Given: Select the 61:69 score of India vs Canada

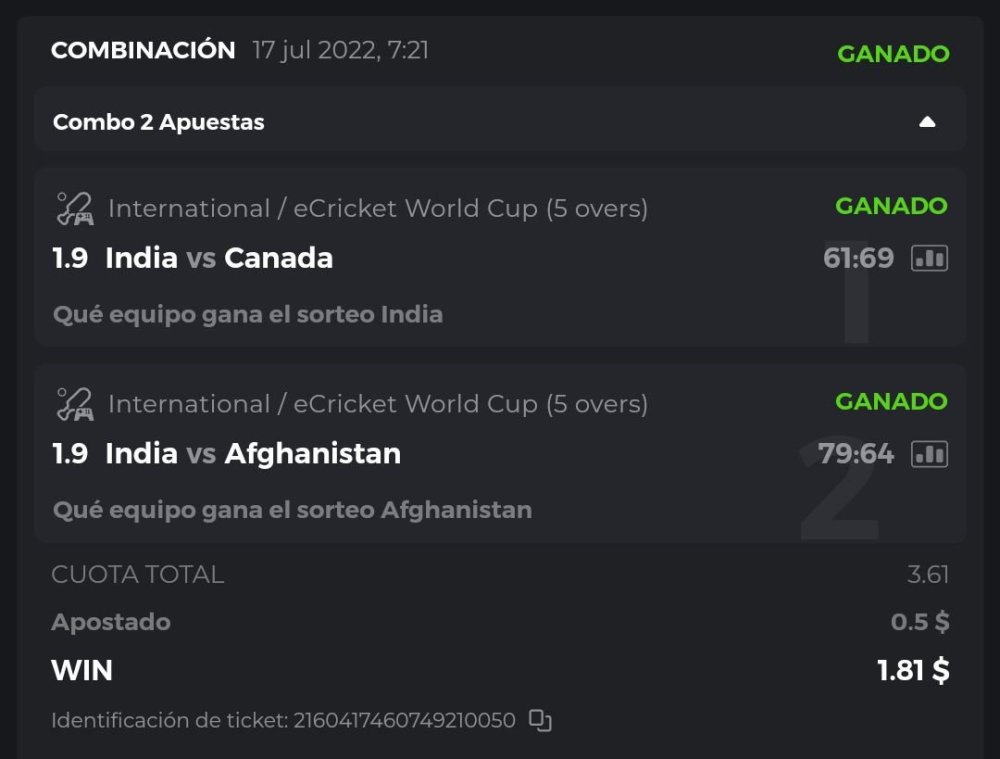Looking at the screenshot, I should [858, 259].
